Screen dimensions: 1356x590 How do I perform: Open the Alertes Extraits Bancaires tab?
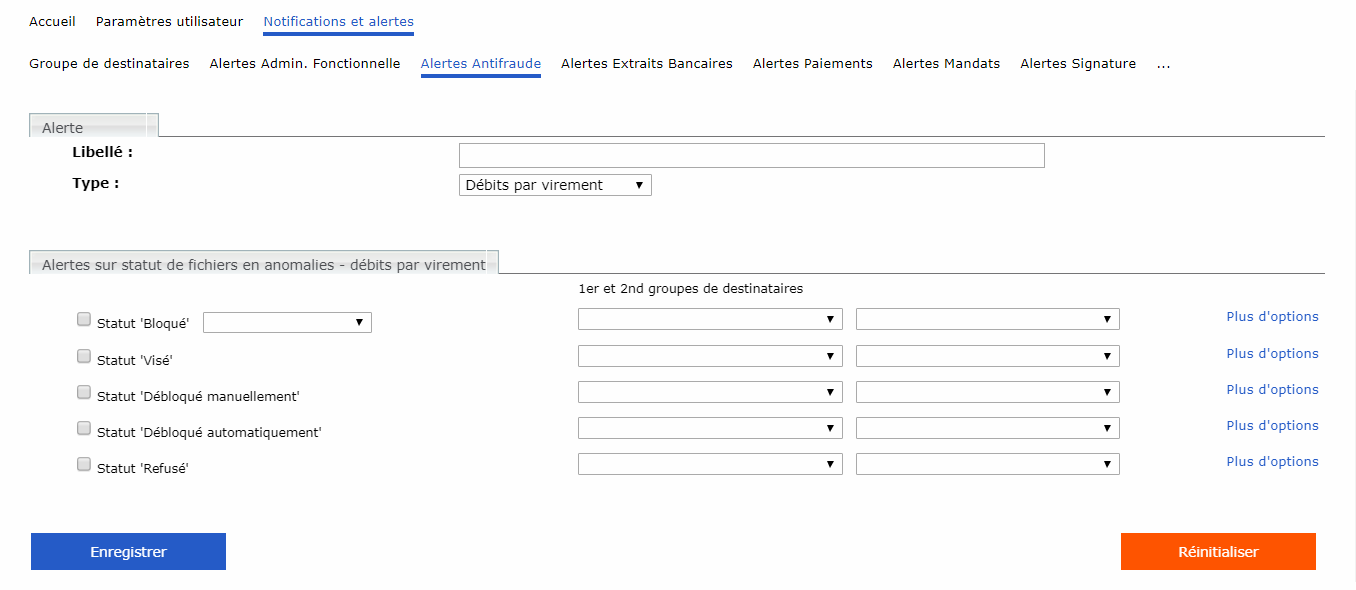pos(646,64)
